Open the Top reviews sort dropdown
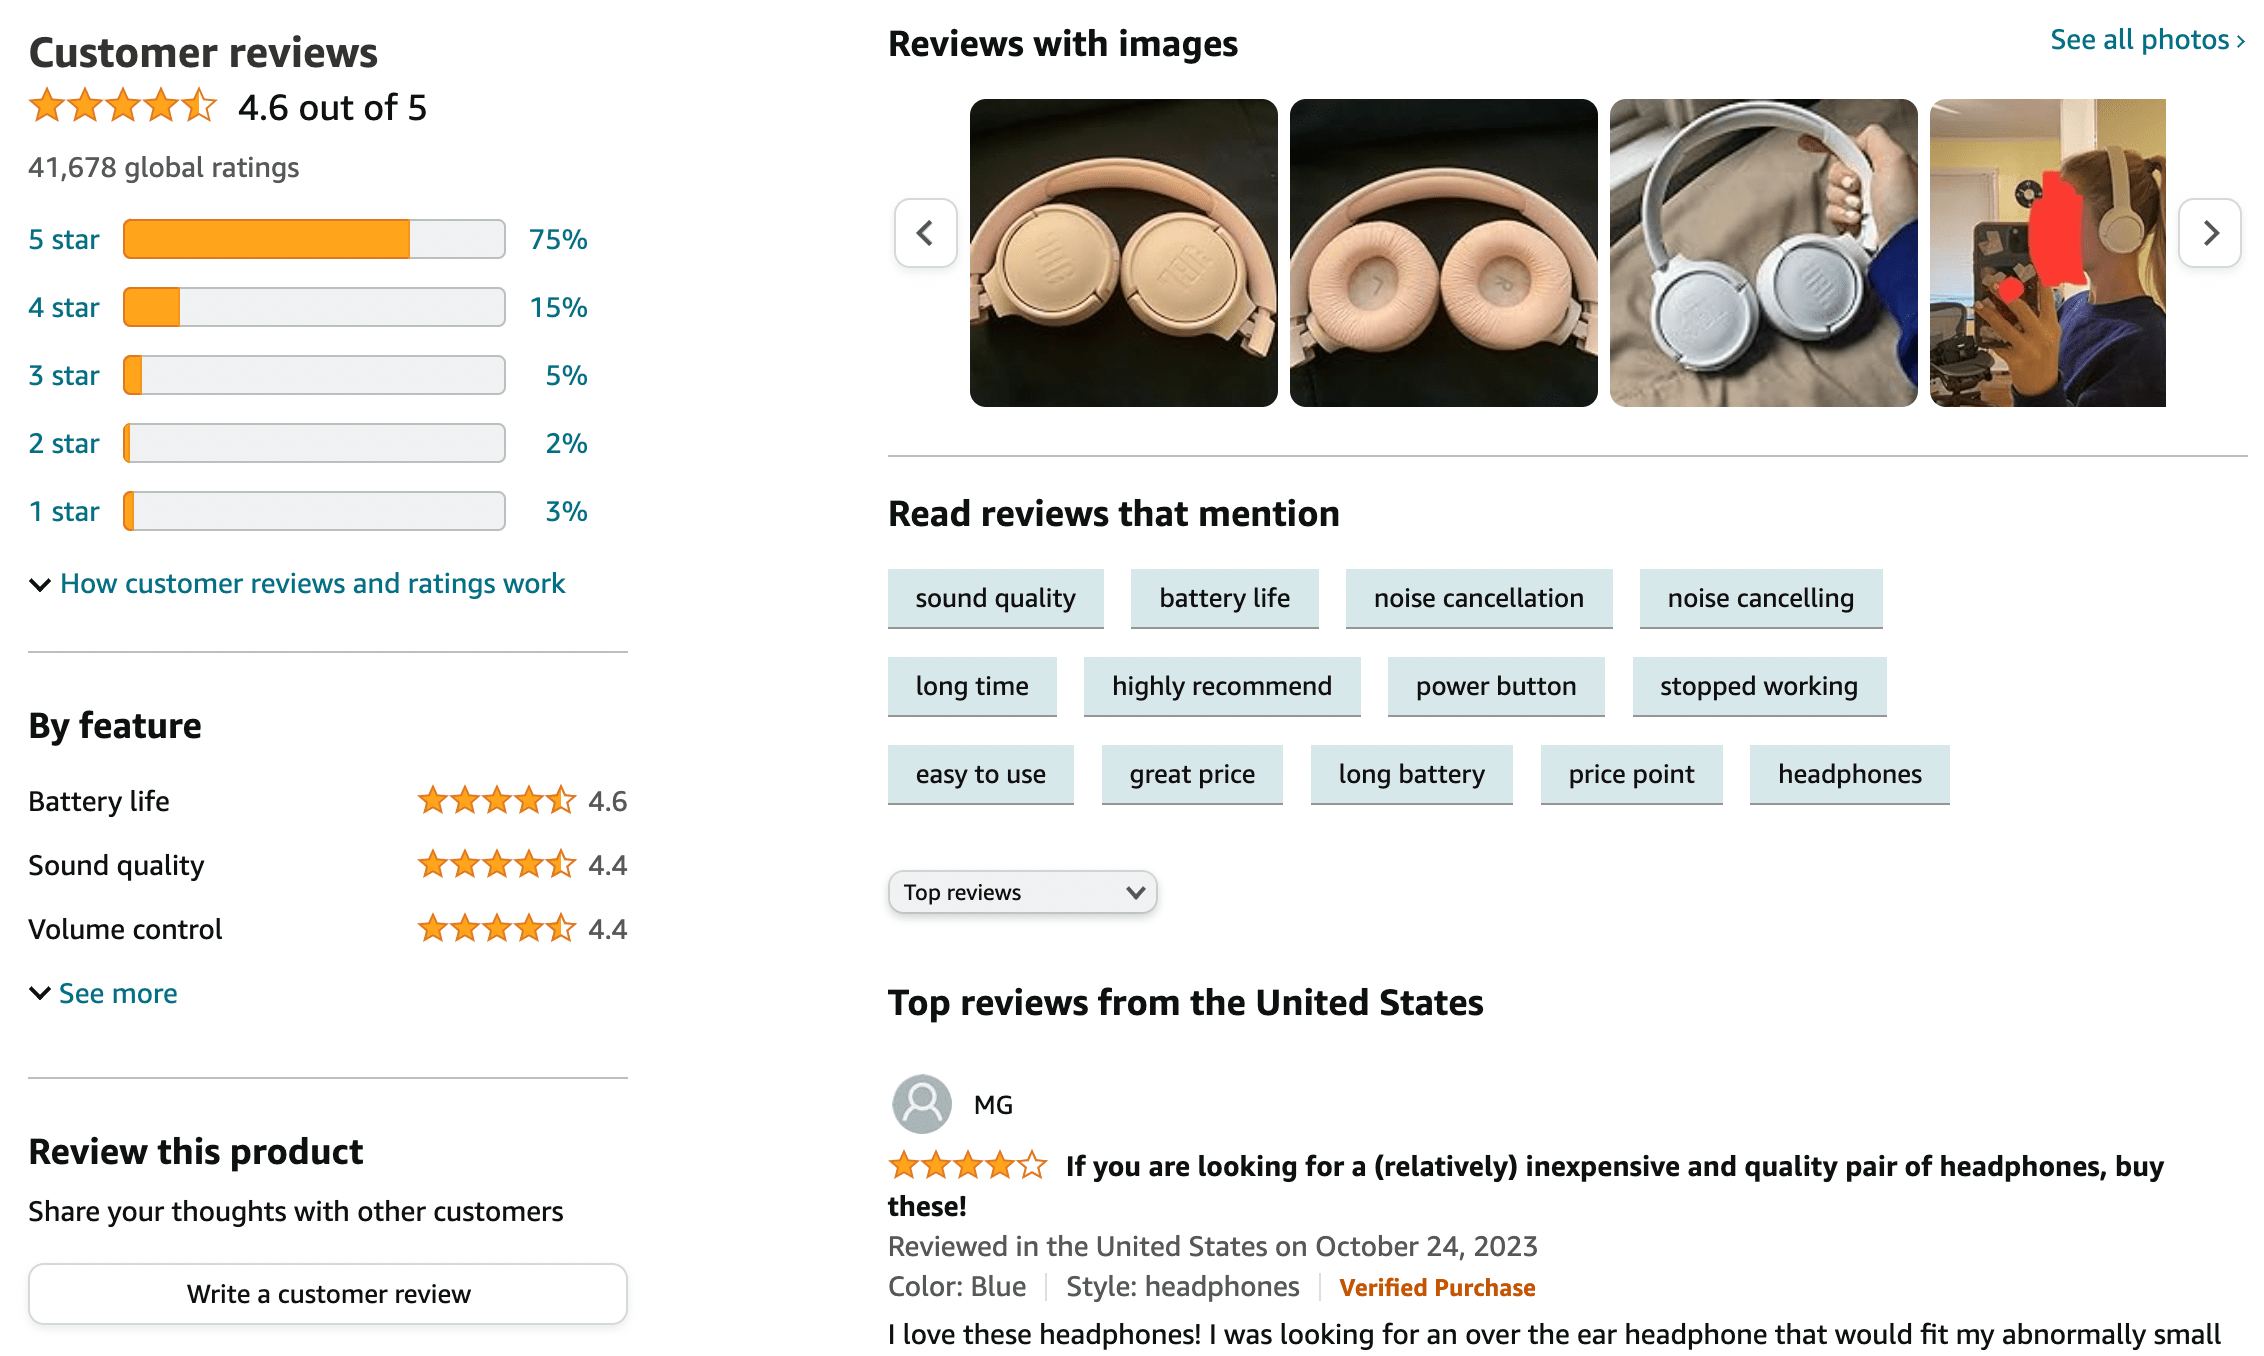 1022,891
